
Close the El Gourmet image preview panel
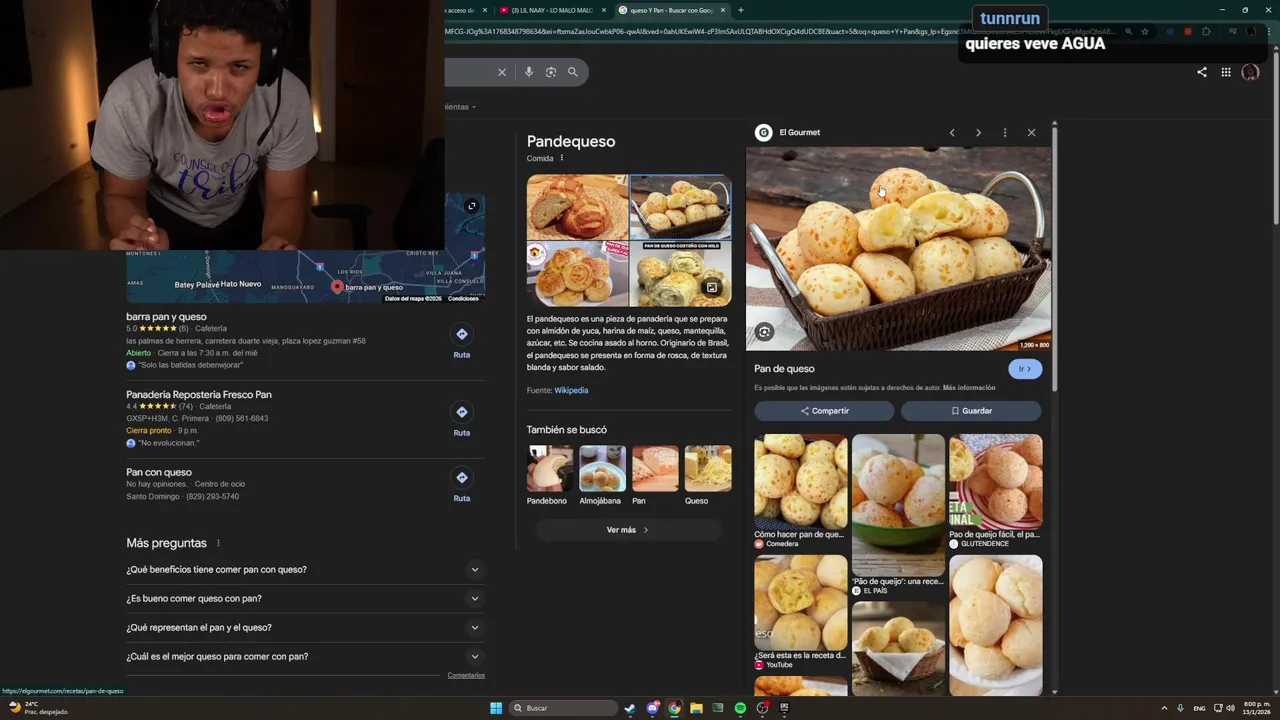coord(1031,132)
